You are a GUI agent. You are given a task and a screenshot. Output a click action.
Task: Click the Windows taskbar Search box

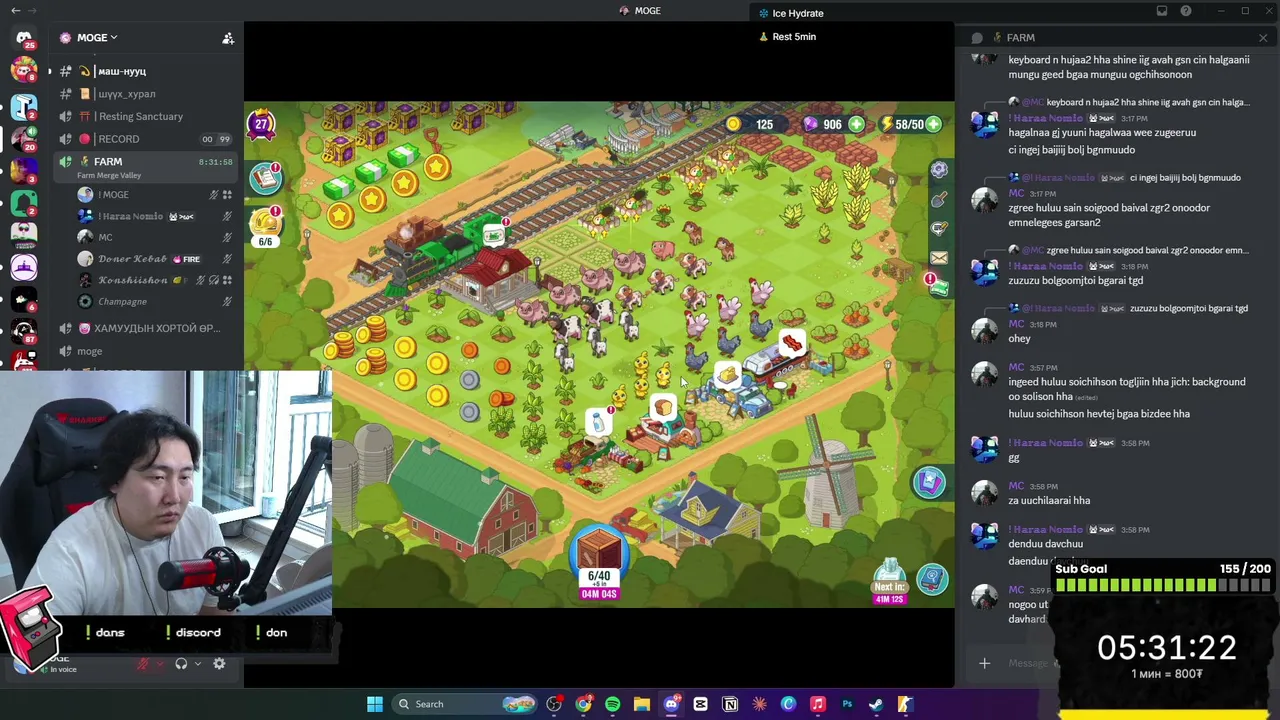tap(464, 704)
